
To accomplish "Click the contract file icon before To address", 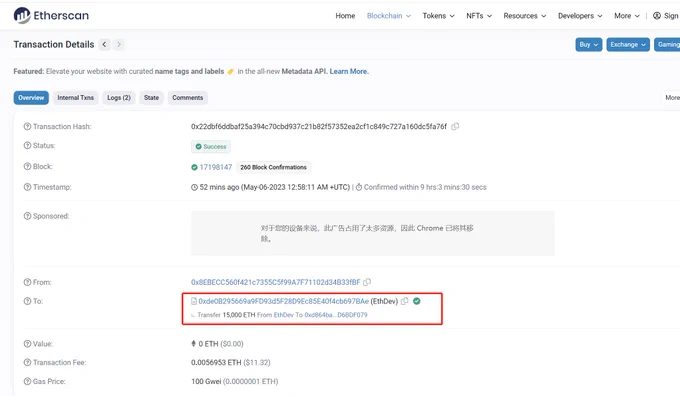I will pos(194,301).
